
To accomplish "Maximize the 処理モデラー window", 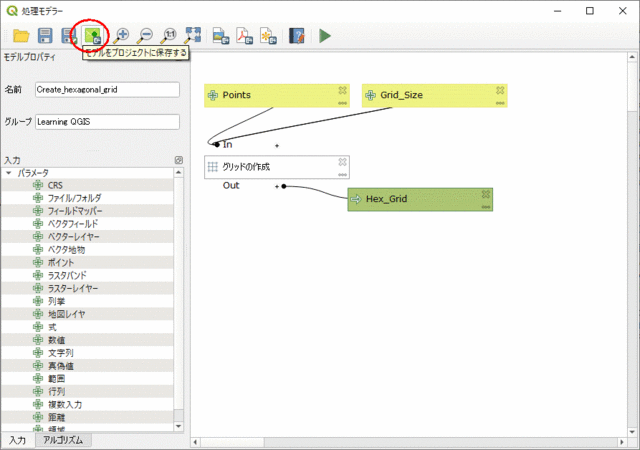I will coord(590,11).
